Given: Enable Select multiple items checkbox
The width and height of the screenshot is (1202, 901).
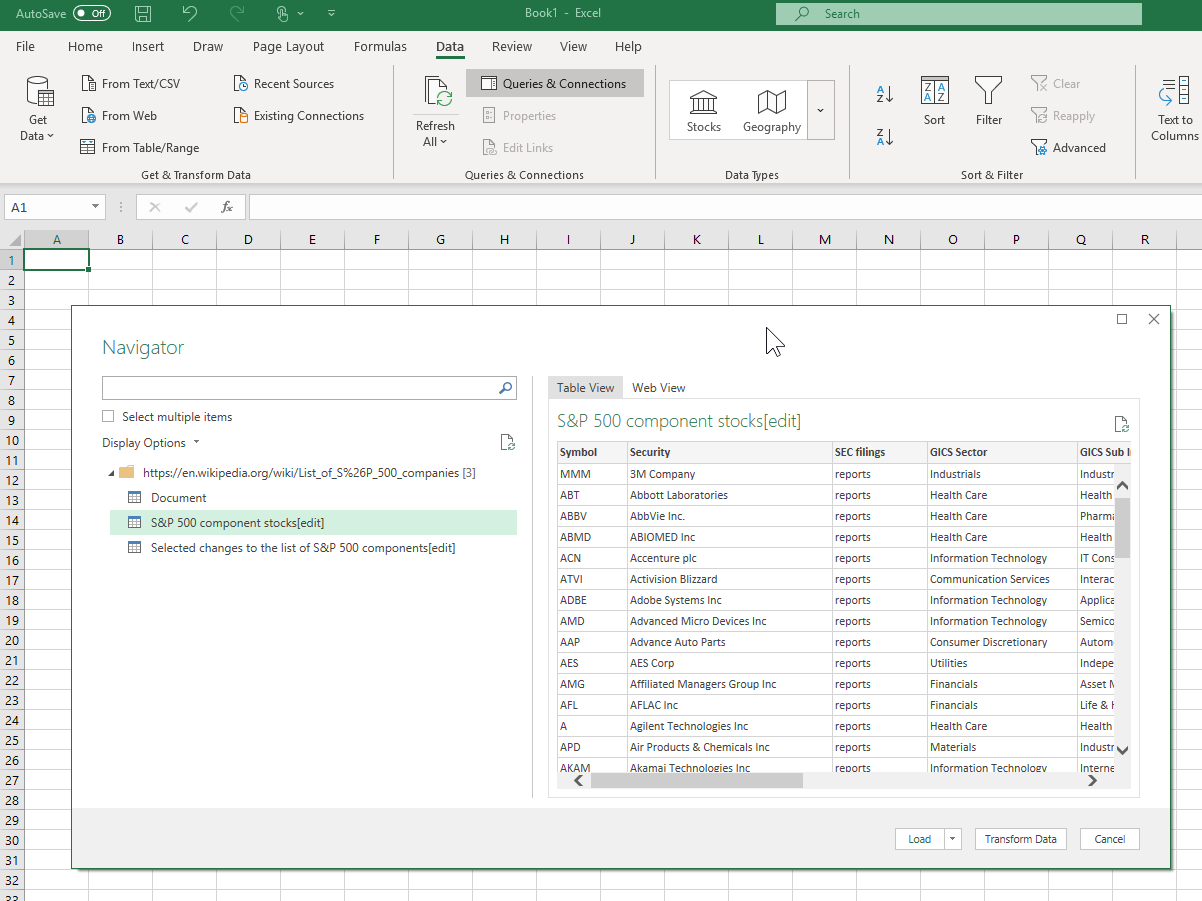Looking at the screenshot, I should click(x=108, y=417).
